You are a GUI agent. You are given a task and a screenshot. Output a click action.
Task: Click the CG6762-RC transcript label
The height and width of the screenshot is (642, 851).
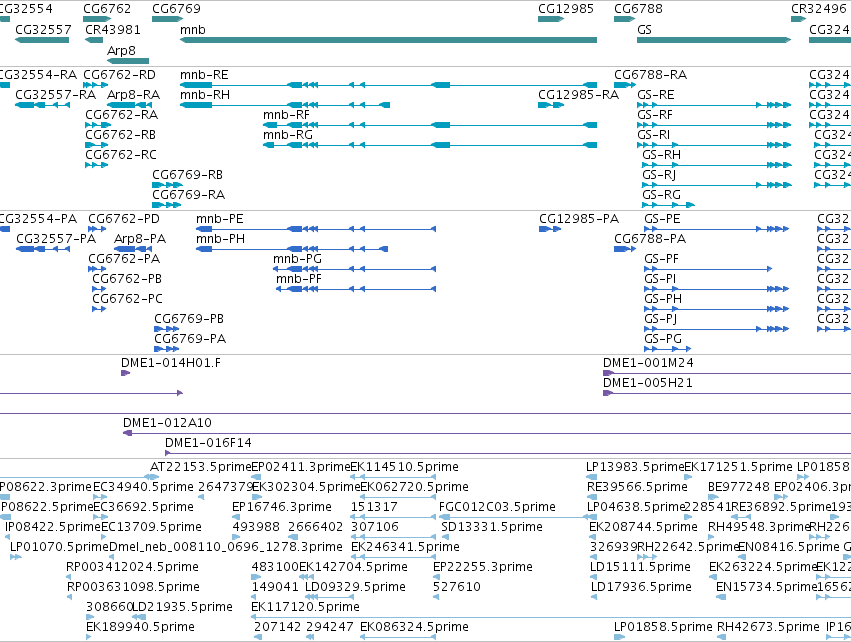pyautogui.click(x=121, y=155)
